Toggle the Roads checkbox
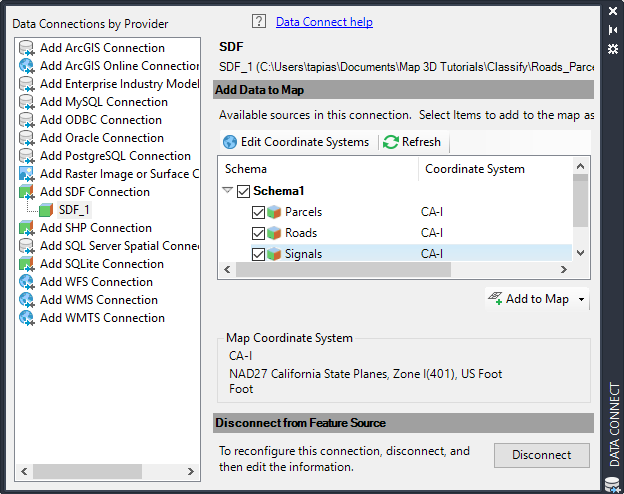Image resolution: width=624 pixels, height=494 pixels. point(259,233)
